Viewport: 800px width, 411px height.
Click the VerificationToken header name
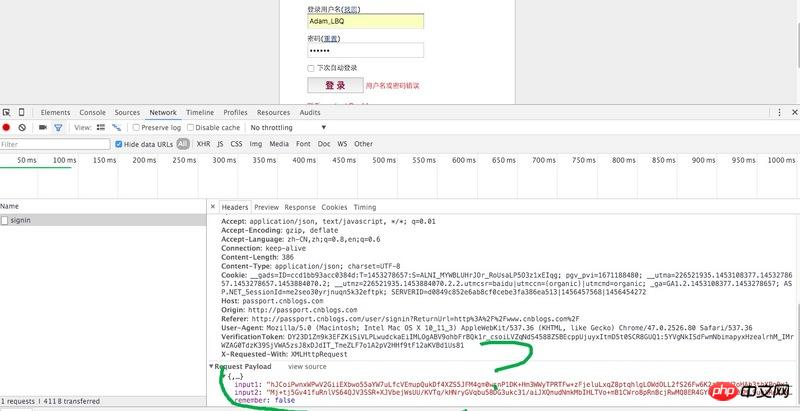tap(253, 337)
